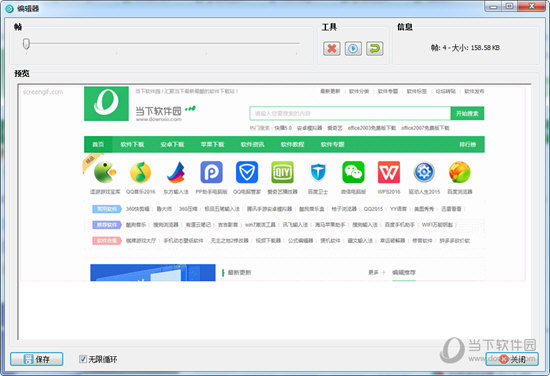Click the frame slider thumb
550x376 pixels.
pyautogui.click(x=26, y=44)
